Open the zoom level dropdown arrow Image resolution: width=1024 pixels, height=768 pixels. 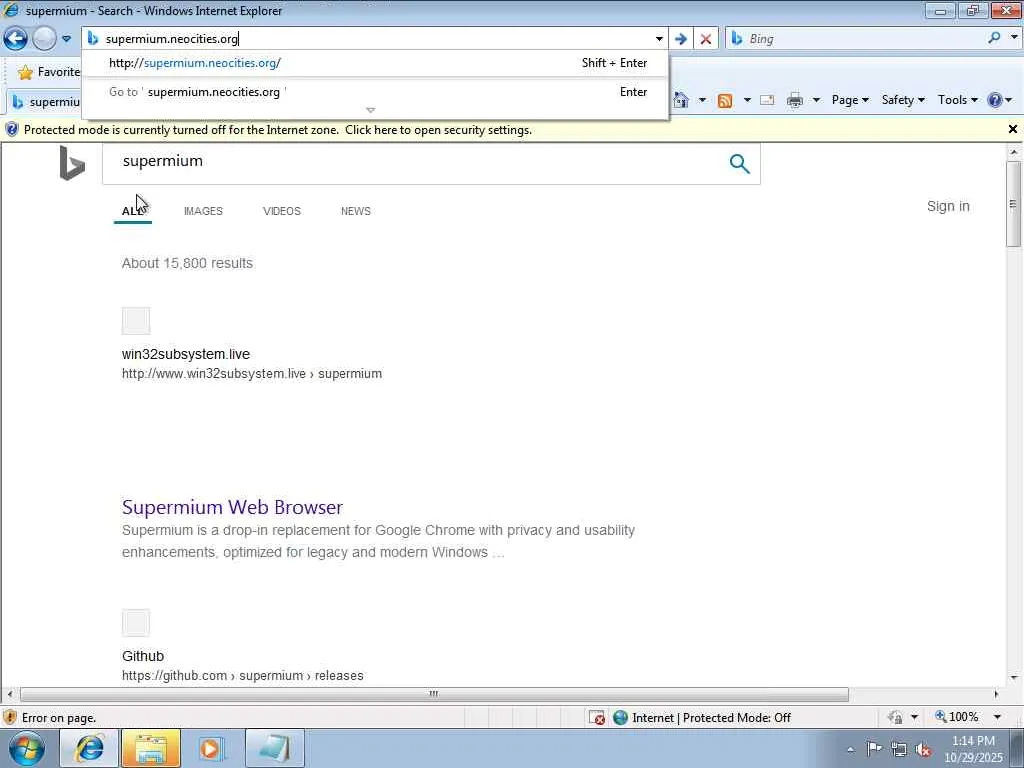(x=997, y=717)
